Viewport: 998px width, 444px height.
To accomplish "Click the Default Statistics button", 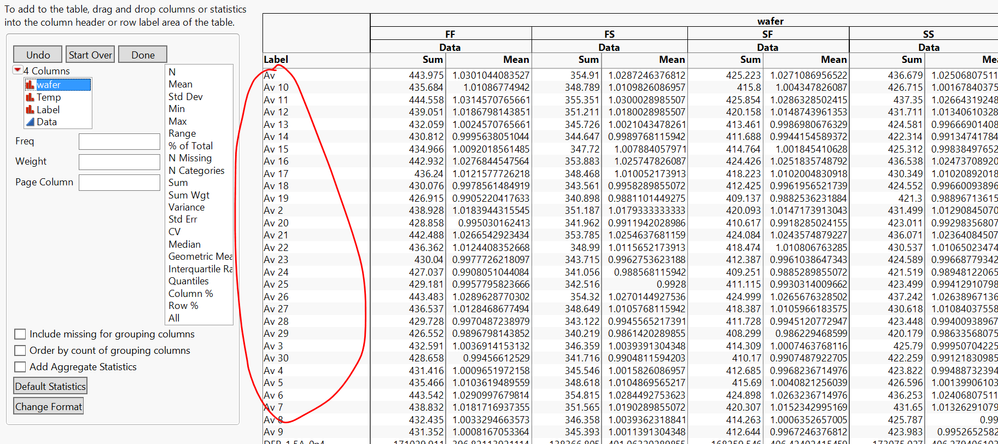I will [x=50, y=386].
